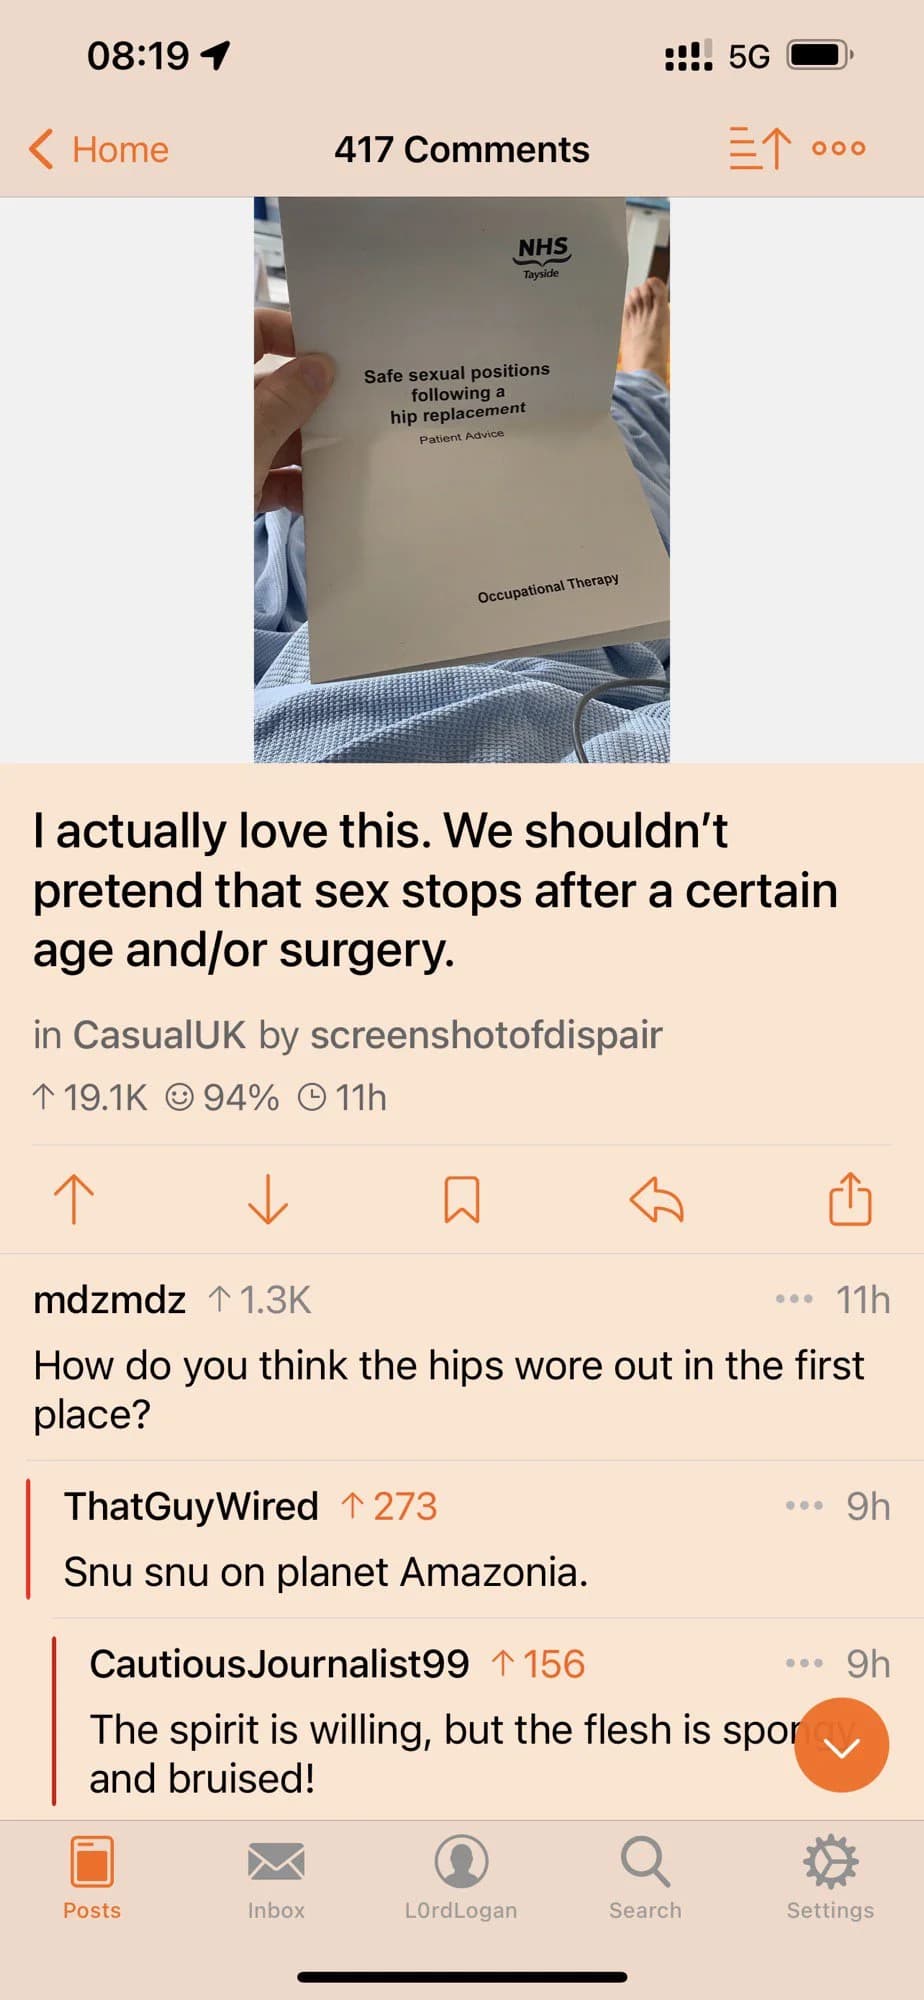Tap the orange jump-to-next-comment button
The width and height of the screenshot is (924, 2000).
click(x=841, y=1745)
